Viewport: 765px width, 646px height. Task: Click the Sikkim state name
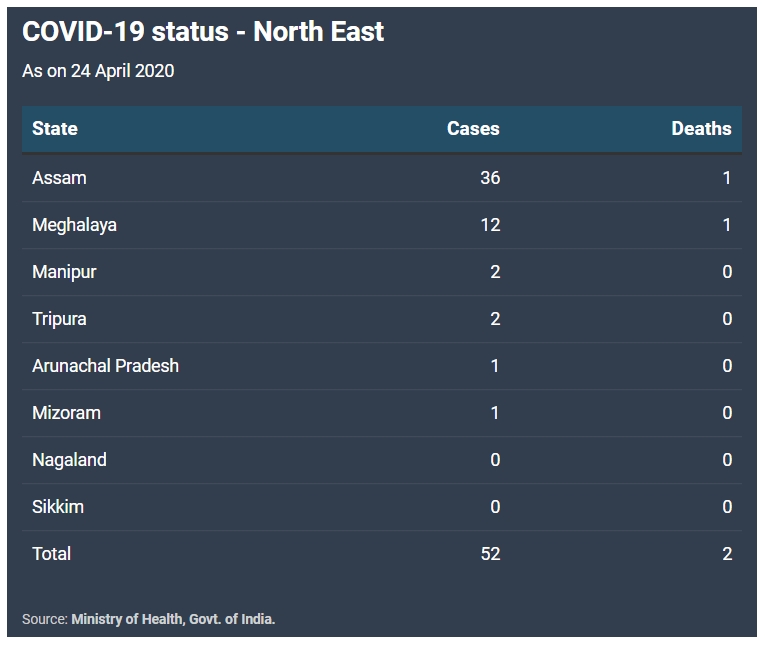tap(58, 507)
